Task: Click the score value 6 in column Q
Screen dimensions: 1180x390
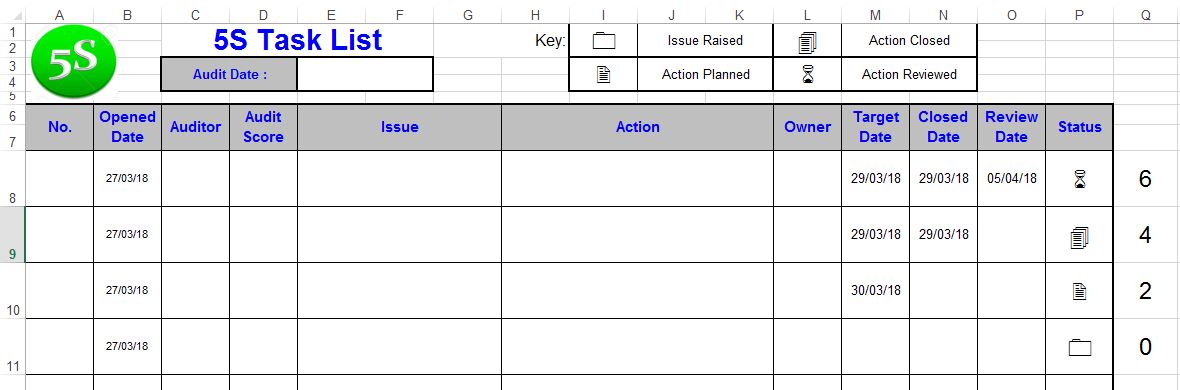Action: (1145, 178)
